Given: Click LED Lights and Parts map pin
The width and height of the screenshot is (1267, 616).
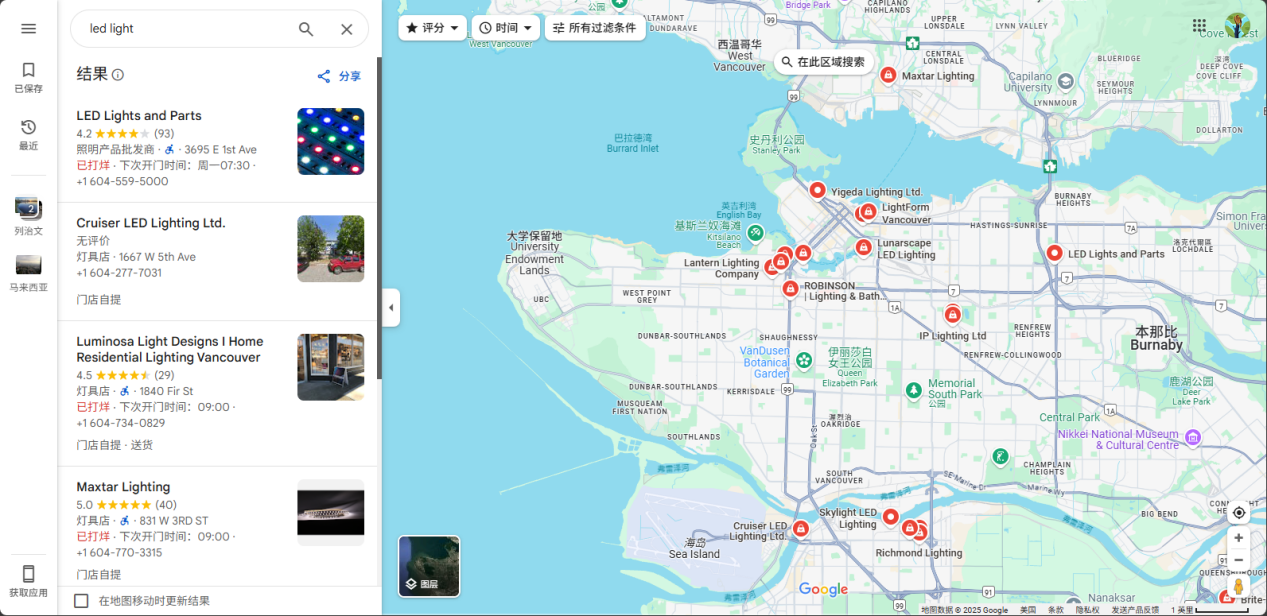Looking at the screenshot, I should 1054,253.
